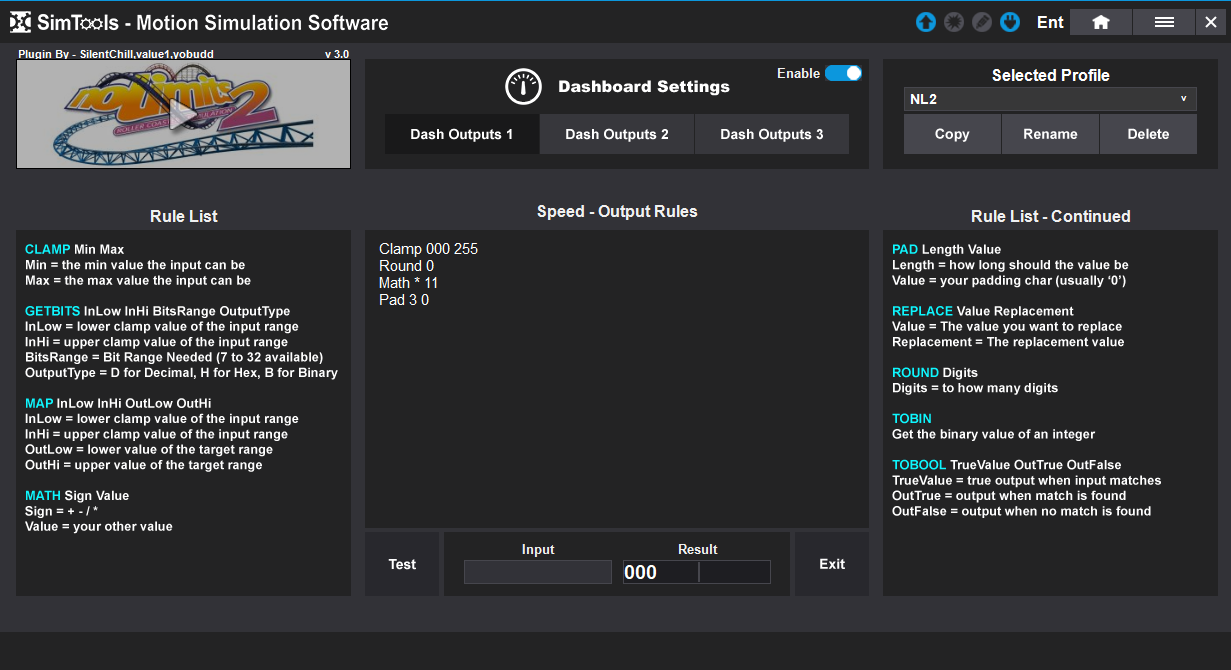This screenshot has width=1231, height=670.
Task: Click the 'Clamp 000 255' rule line
Action: pos(429,249)
